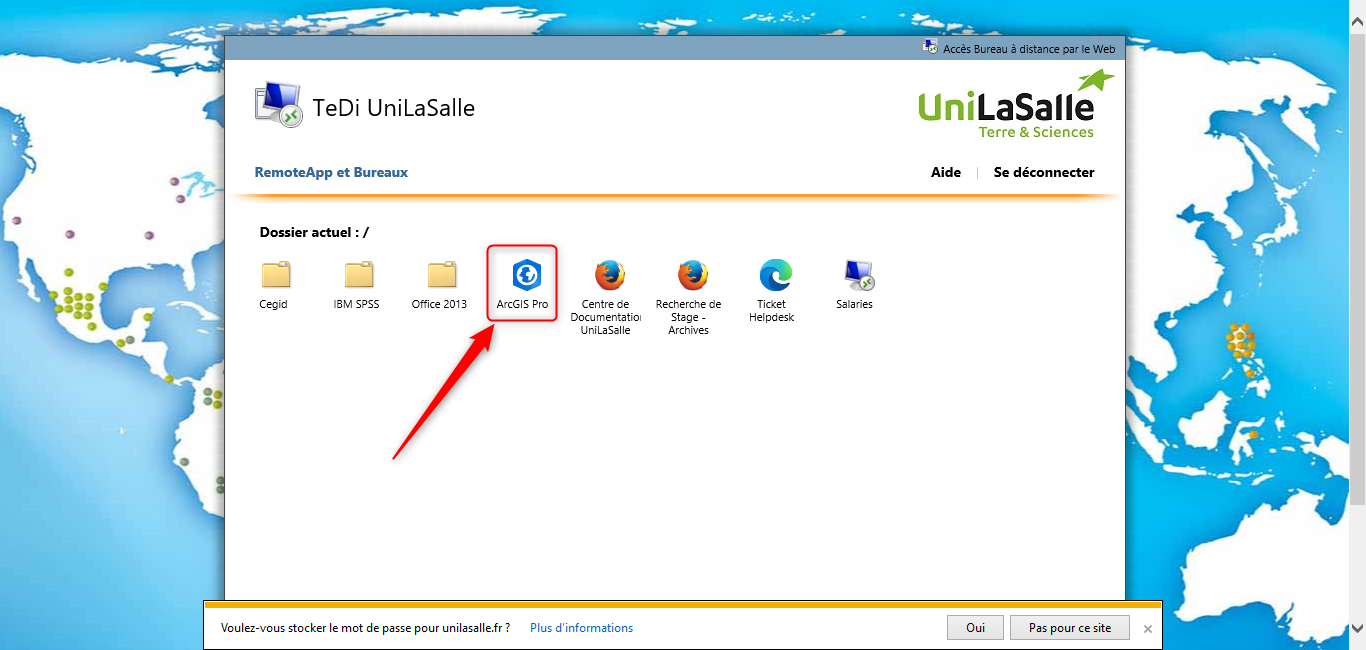Select the RemoteApp et Bureaux tab
Viewport: 1366px width, 650px height.
click(331, 172)
